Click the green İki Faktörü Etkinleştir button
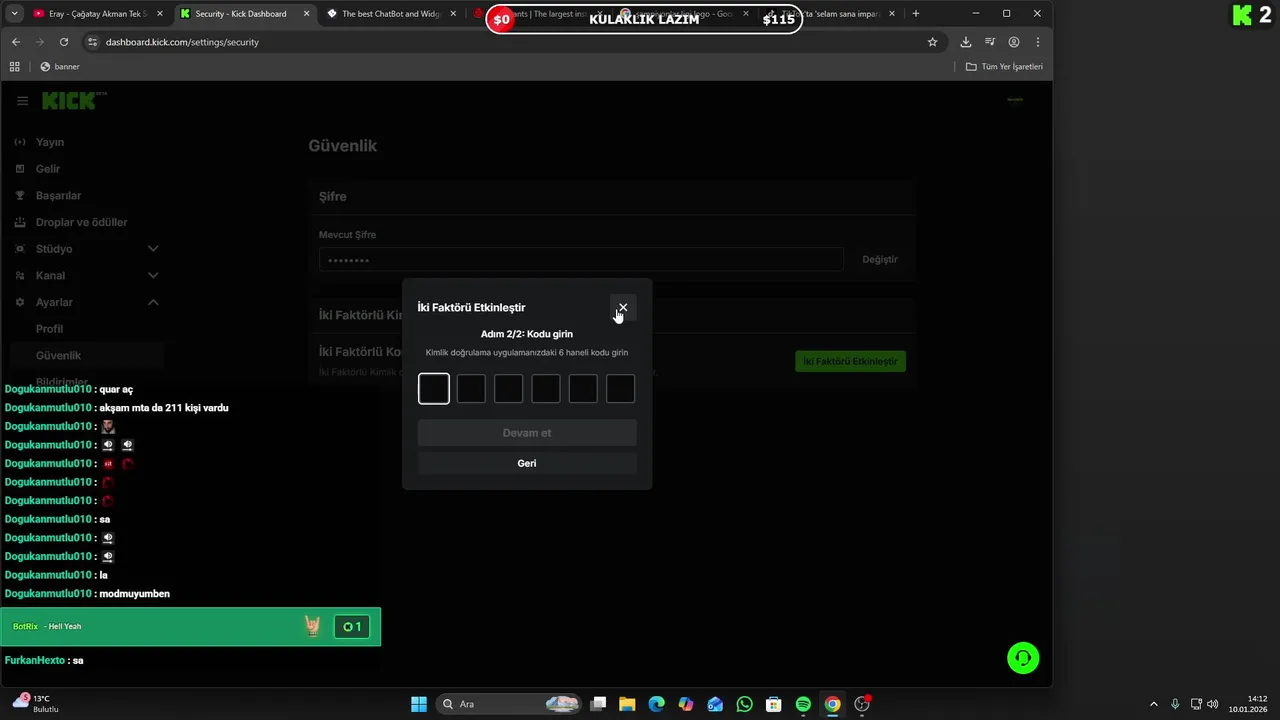This screenshot has width=1280, height=720. 850,361
